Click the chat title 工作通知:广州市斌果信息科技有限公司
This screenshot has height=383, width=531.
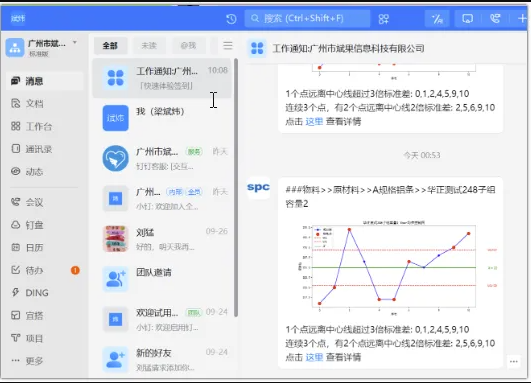pyautogui.click(x=349, y=48)
